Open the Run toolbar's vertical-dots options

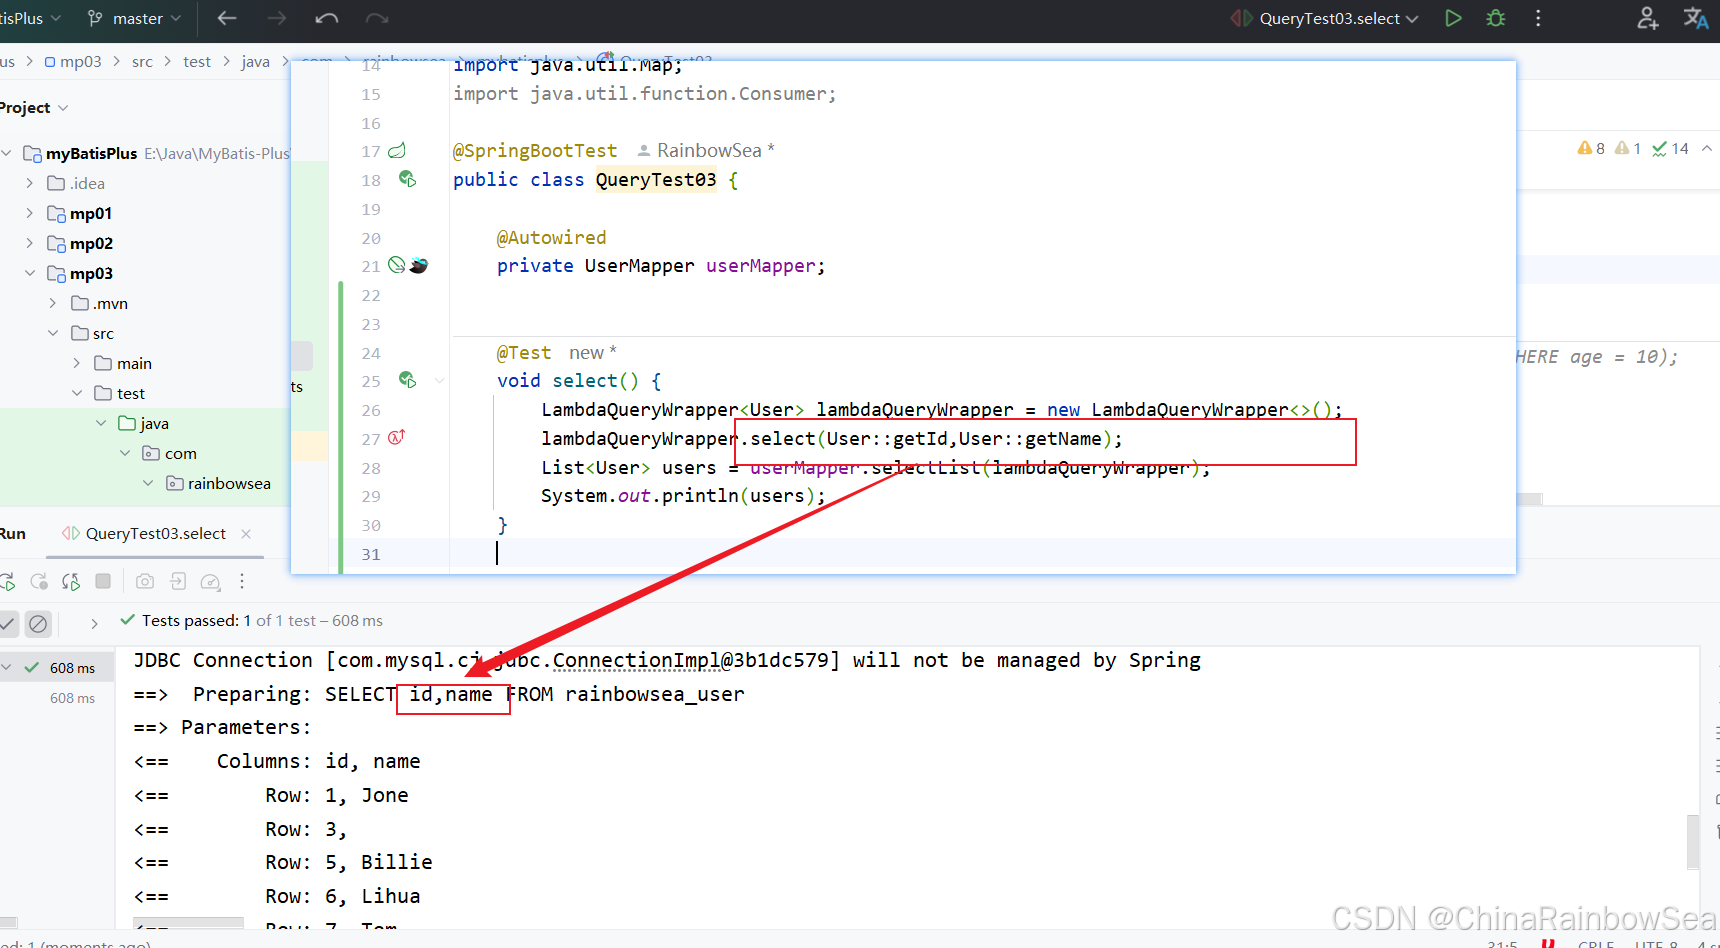(x=242, y=581)
